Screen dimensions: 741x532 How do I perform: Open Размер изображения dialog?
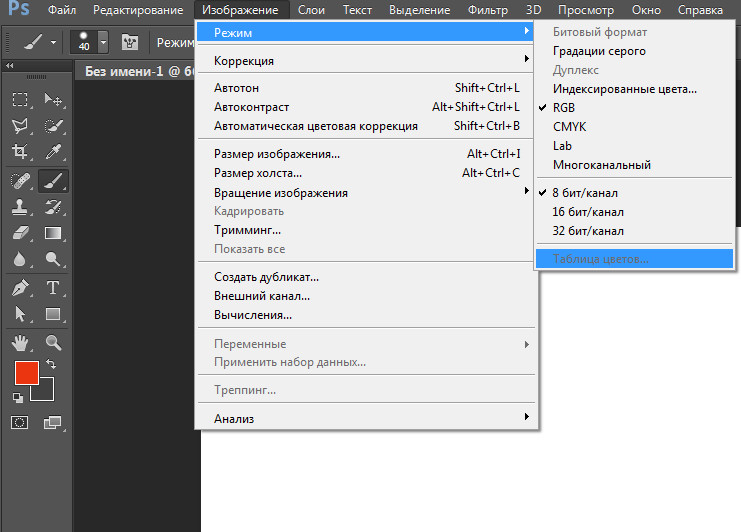[365, 154]
